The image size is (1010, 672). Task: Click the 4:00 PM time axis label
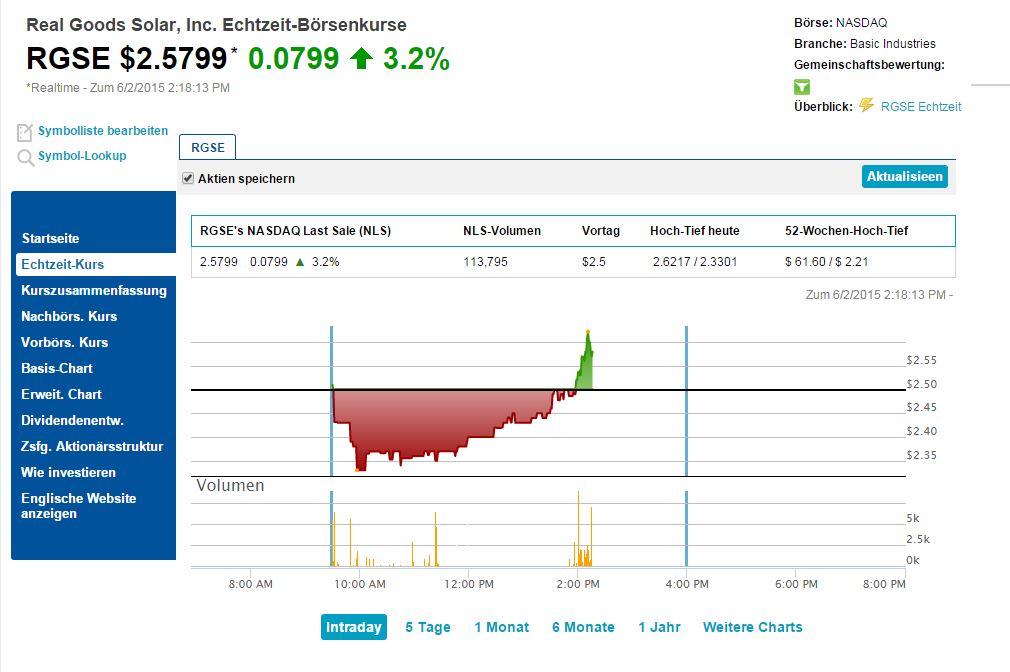click(x=687, y=584)
